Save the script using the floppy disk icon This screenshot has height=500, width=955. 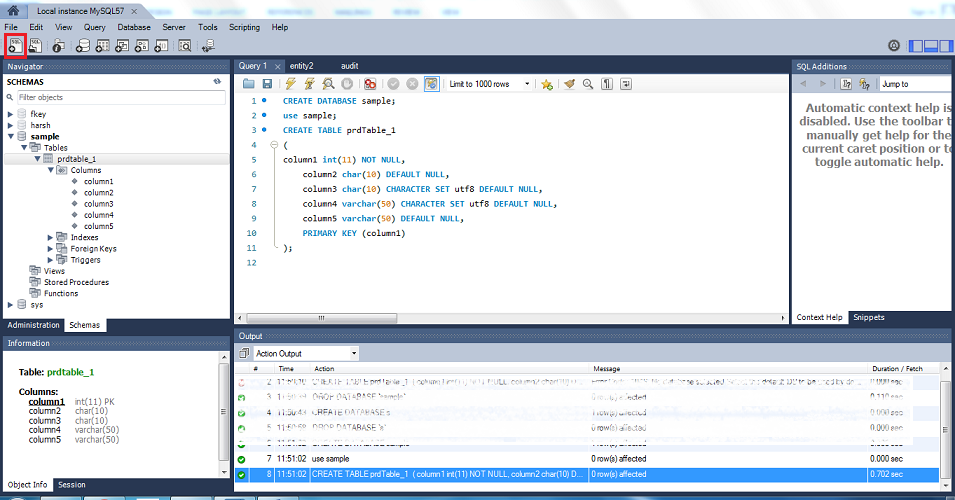265,84
